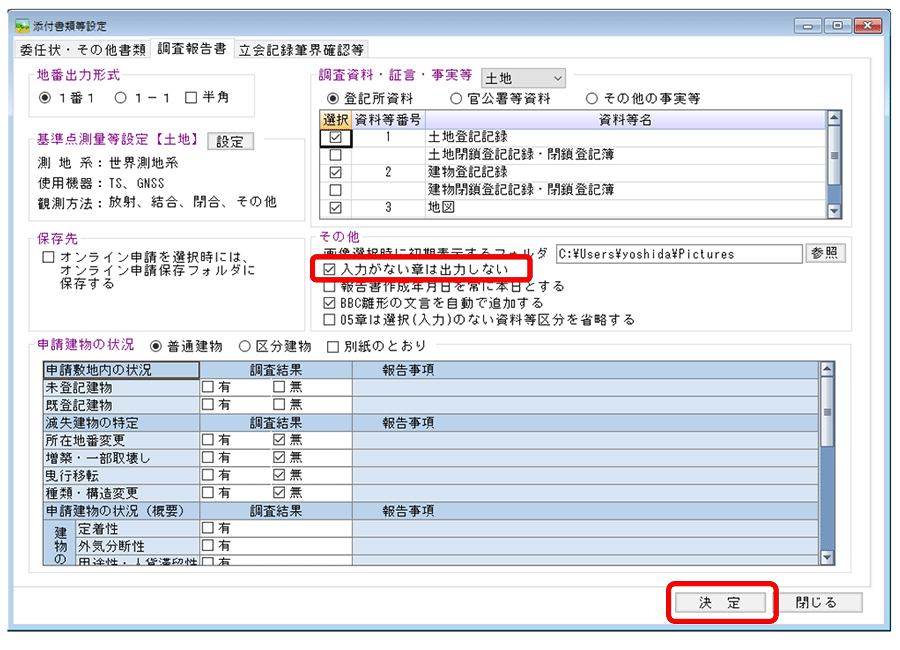Tick the オンライン申請 save folder checkbox
Viewport: 900px width, 650px height.
(48, 257)
